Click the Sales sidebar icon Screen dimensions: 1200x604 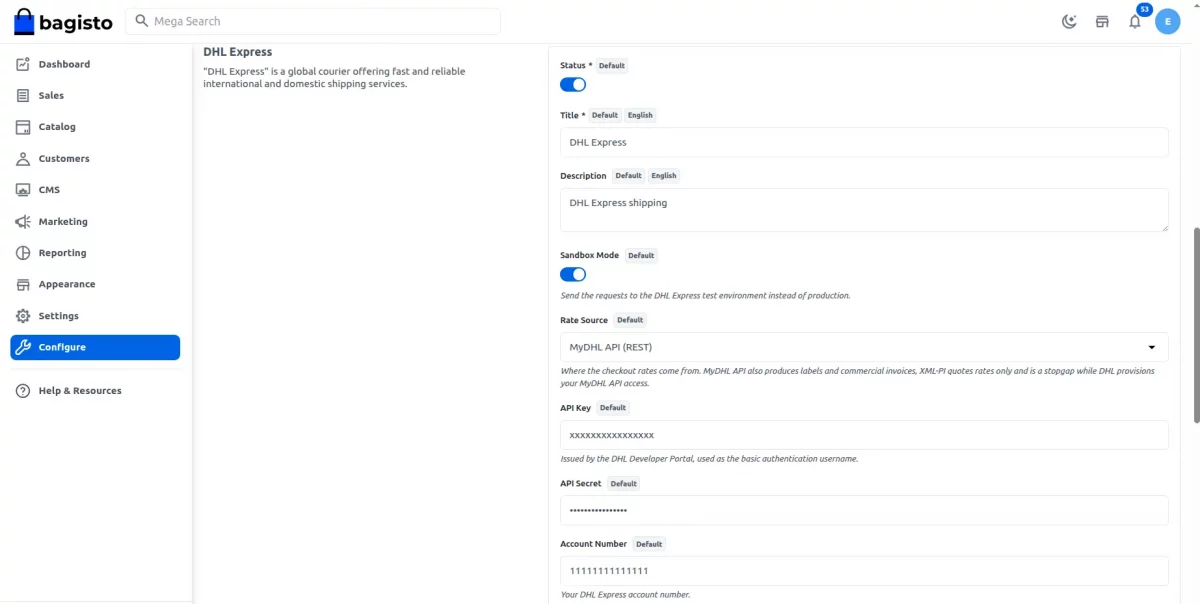(23, 96)
